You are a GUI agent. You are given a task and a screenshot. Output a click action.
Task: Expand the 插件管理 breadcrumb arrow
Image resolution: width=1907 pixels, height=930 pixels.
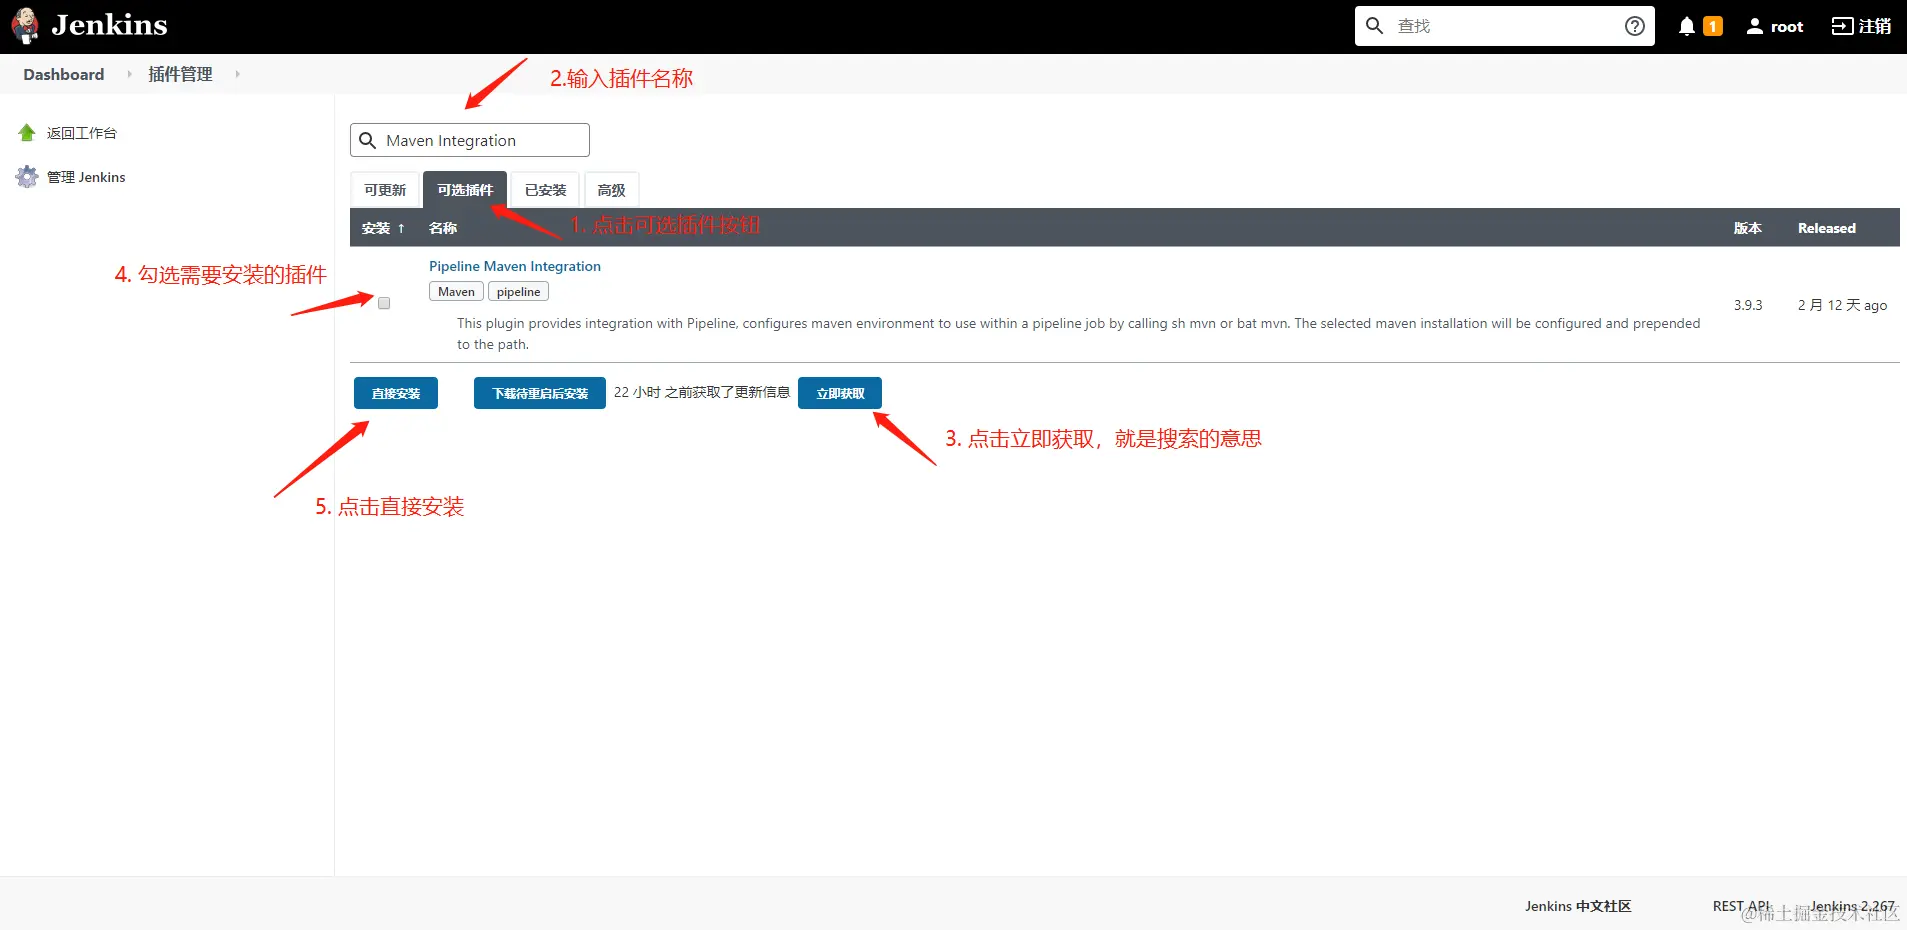(x=237, y=74)
